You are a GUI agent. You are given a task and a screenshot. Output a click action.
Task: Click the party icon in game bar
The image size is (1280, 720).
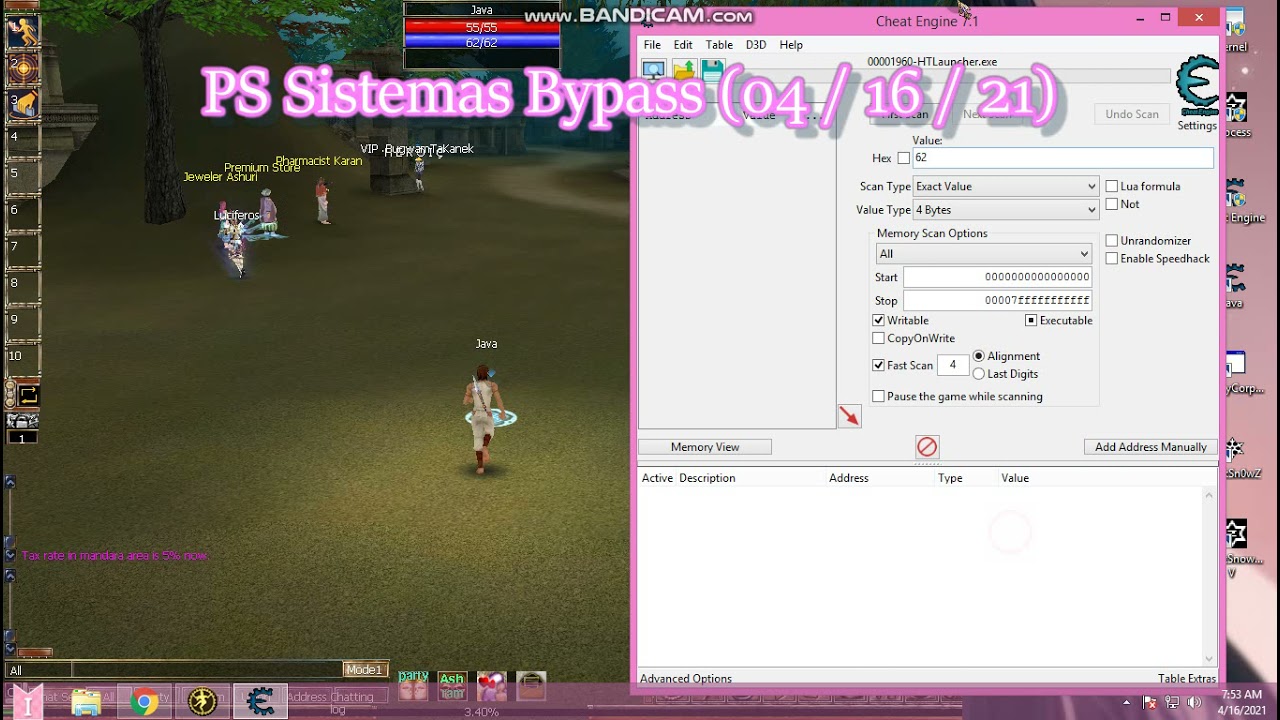click(x=413, y=685)
